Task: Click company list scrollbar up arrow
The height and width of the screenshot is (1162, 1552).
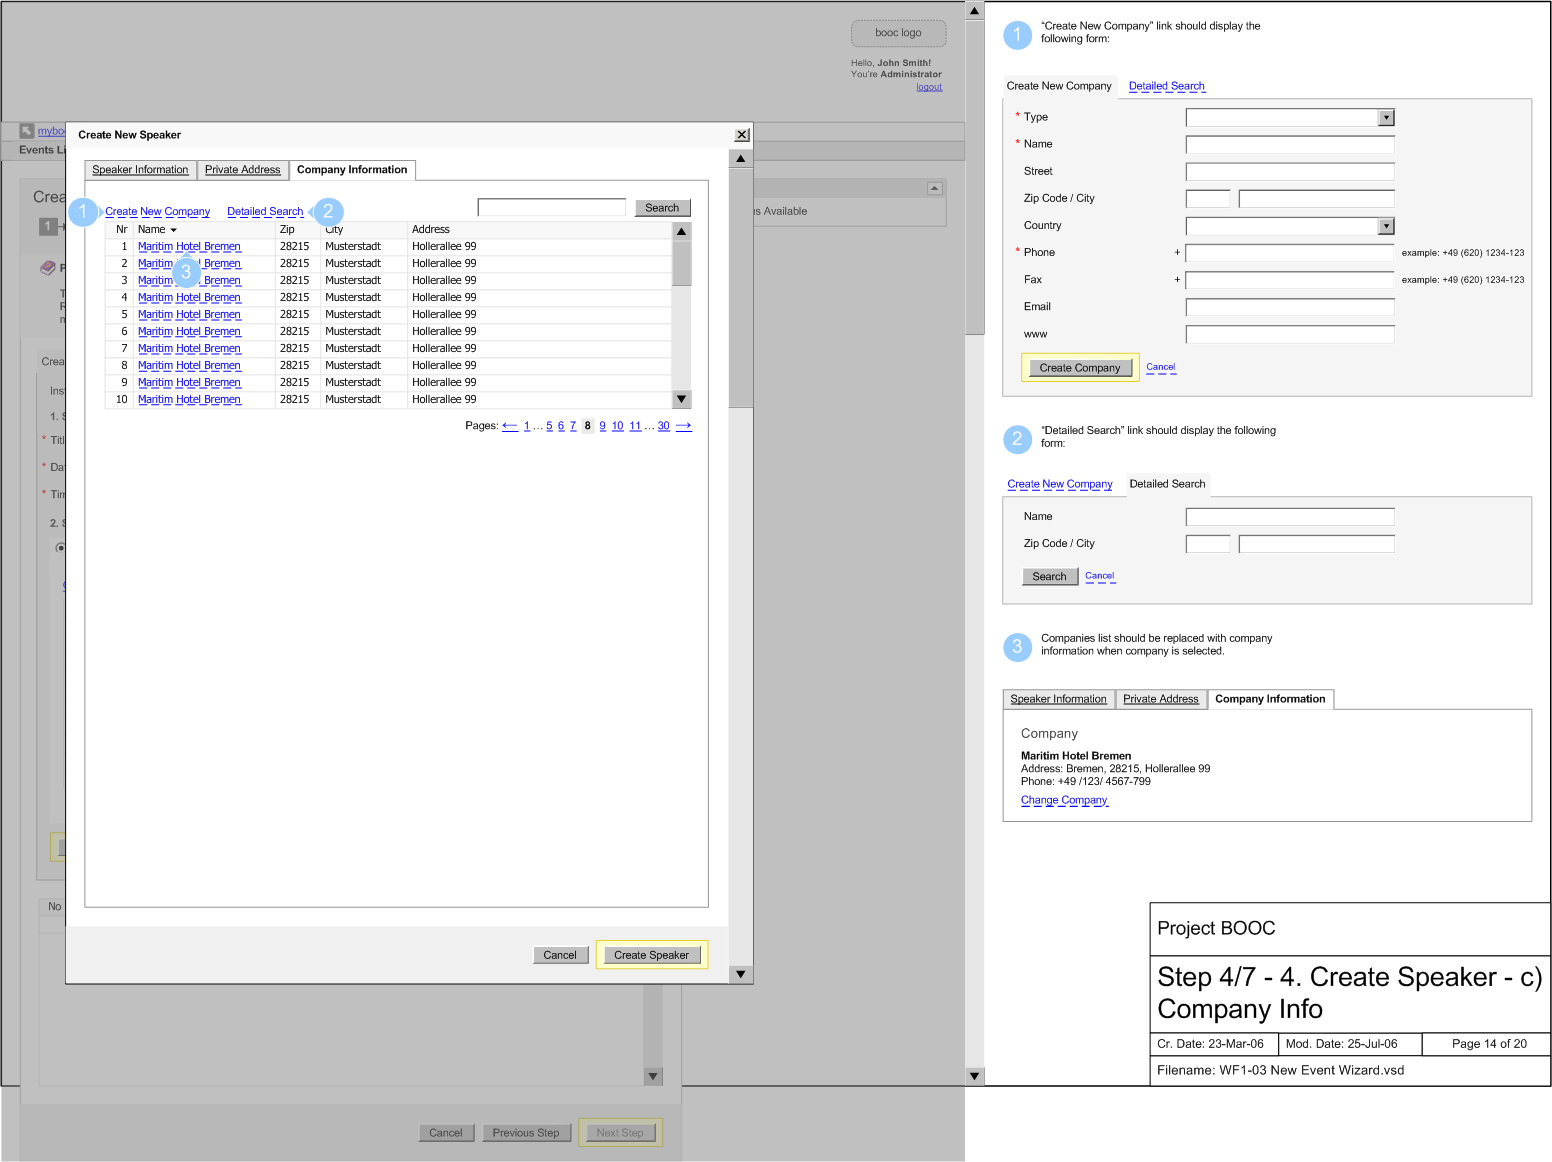Action: tap(681, 231)
